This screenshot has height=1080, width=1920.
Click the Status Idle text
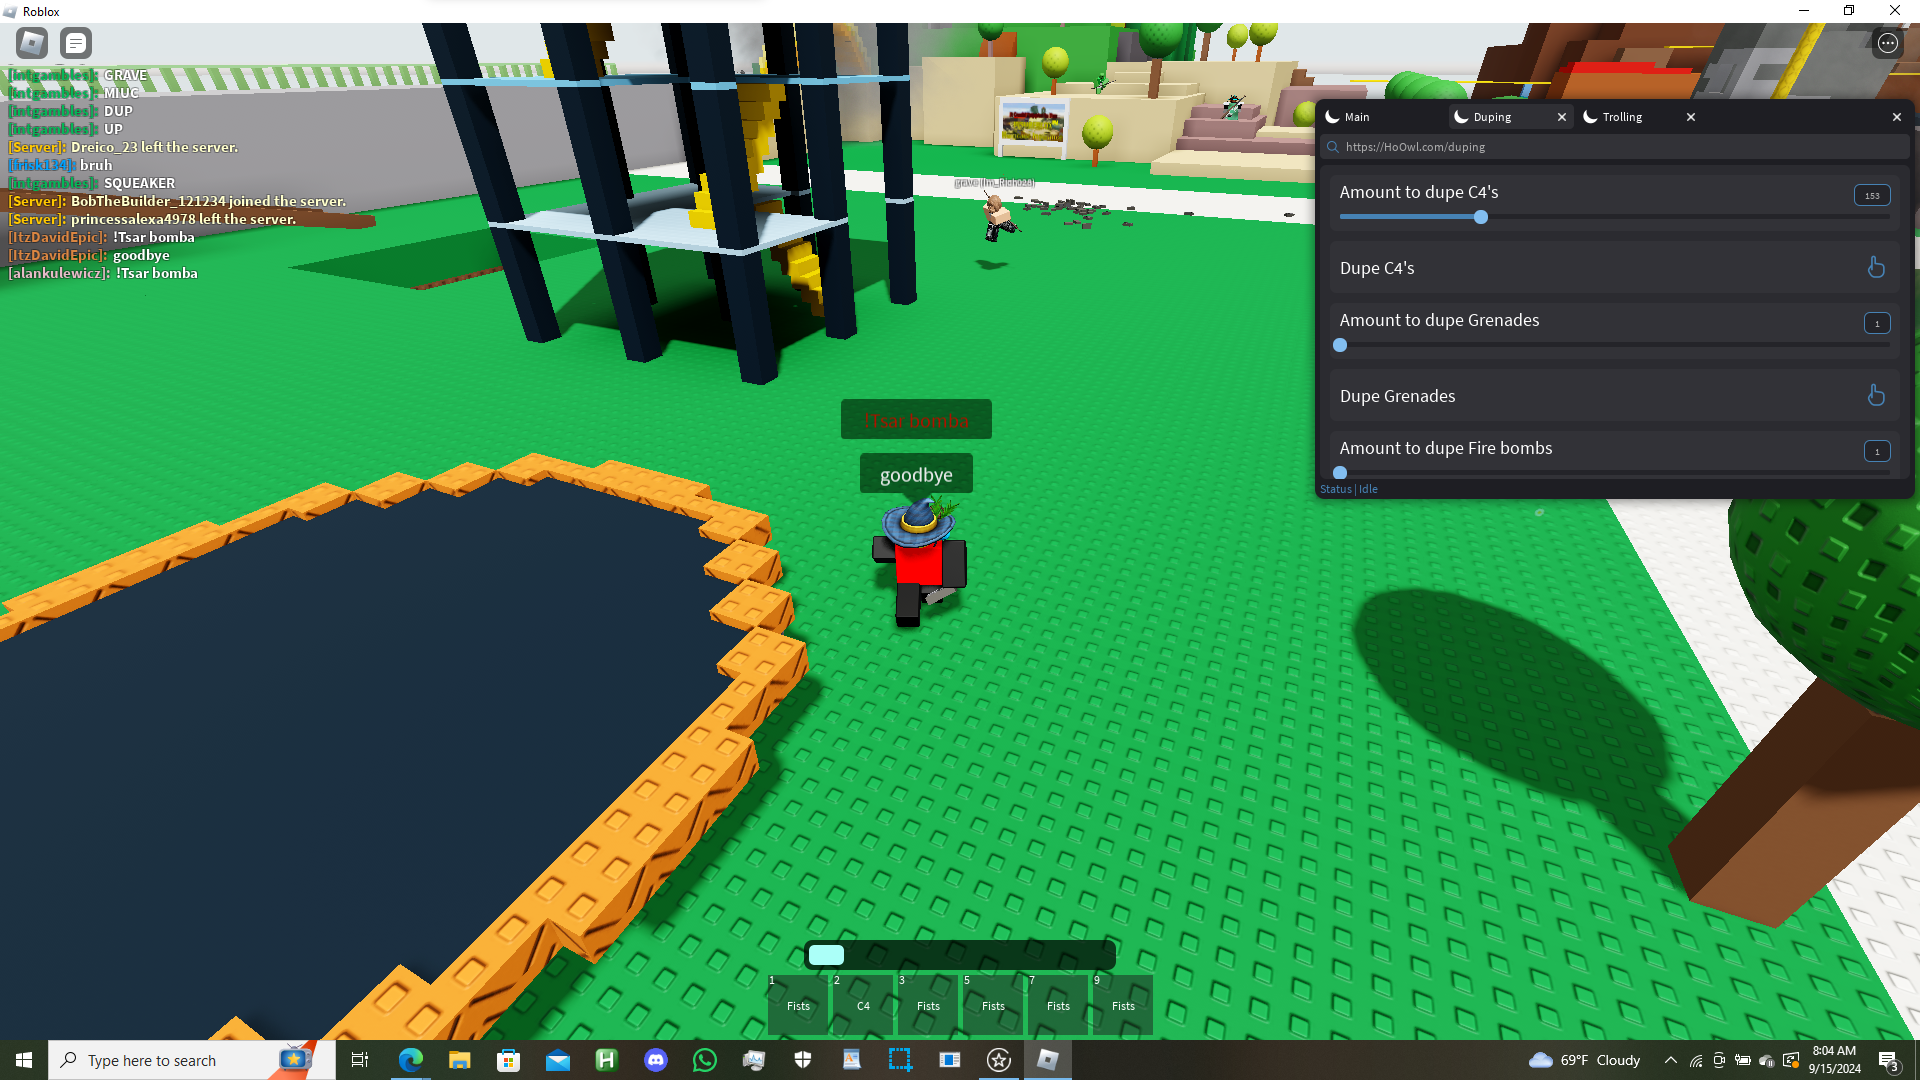[1348, 489]
